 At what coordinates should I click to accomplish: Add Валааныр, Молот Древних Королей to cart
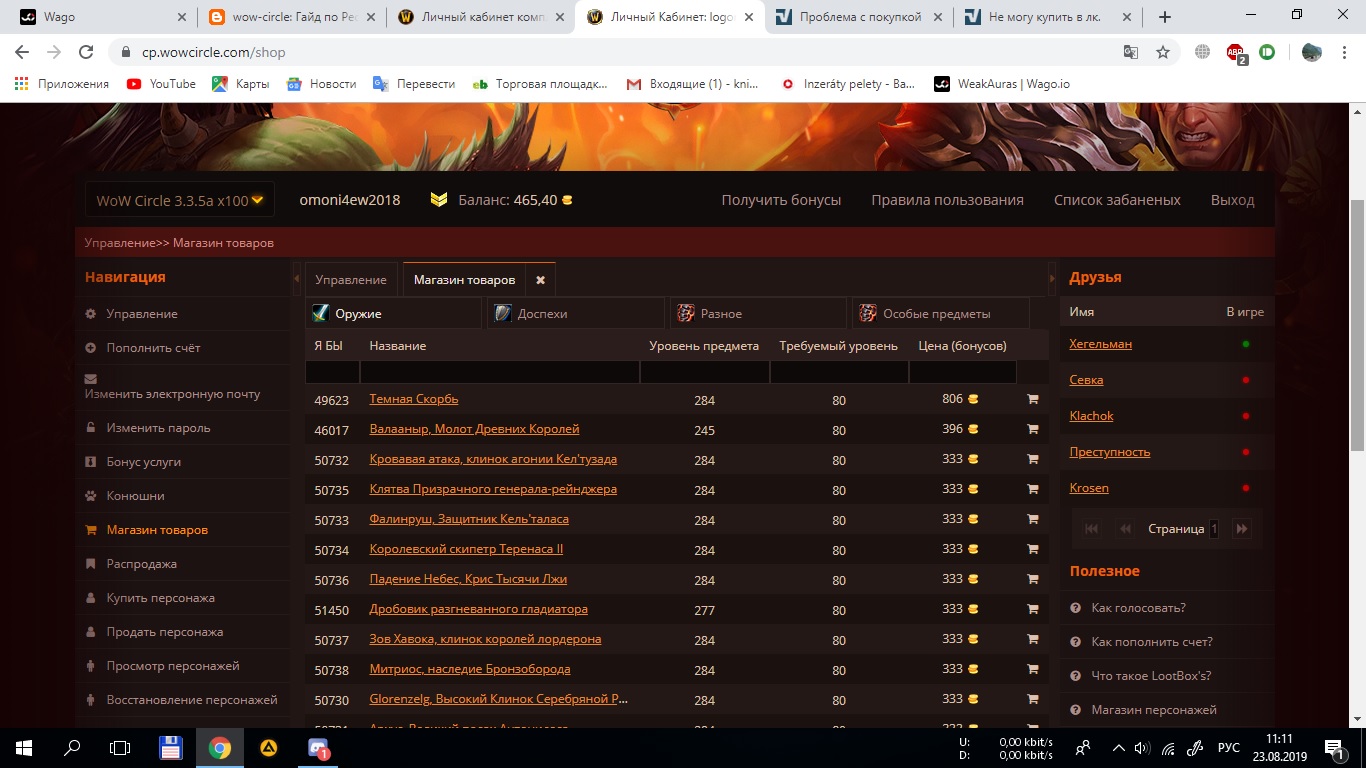[1032, 429]
